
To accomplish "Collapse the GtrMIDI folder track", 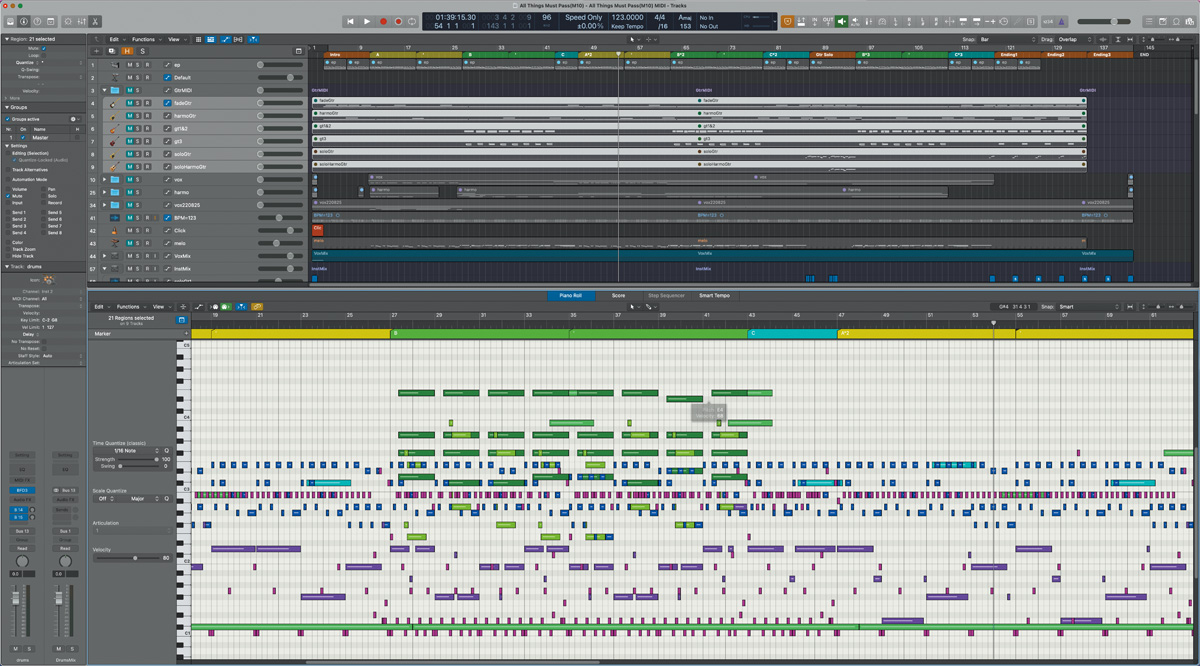I will (104, 90).
